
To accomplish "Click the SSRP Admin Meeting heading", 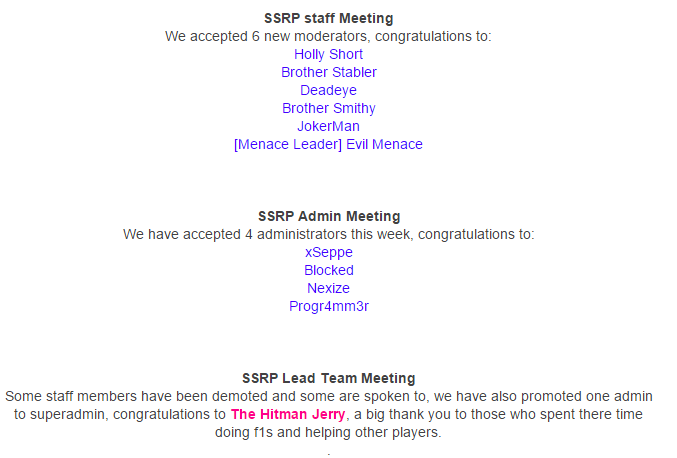I will (329, 216).
